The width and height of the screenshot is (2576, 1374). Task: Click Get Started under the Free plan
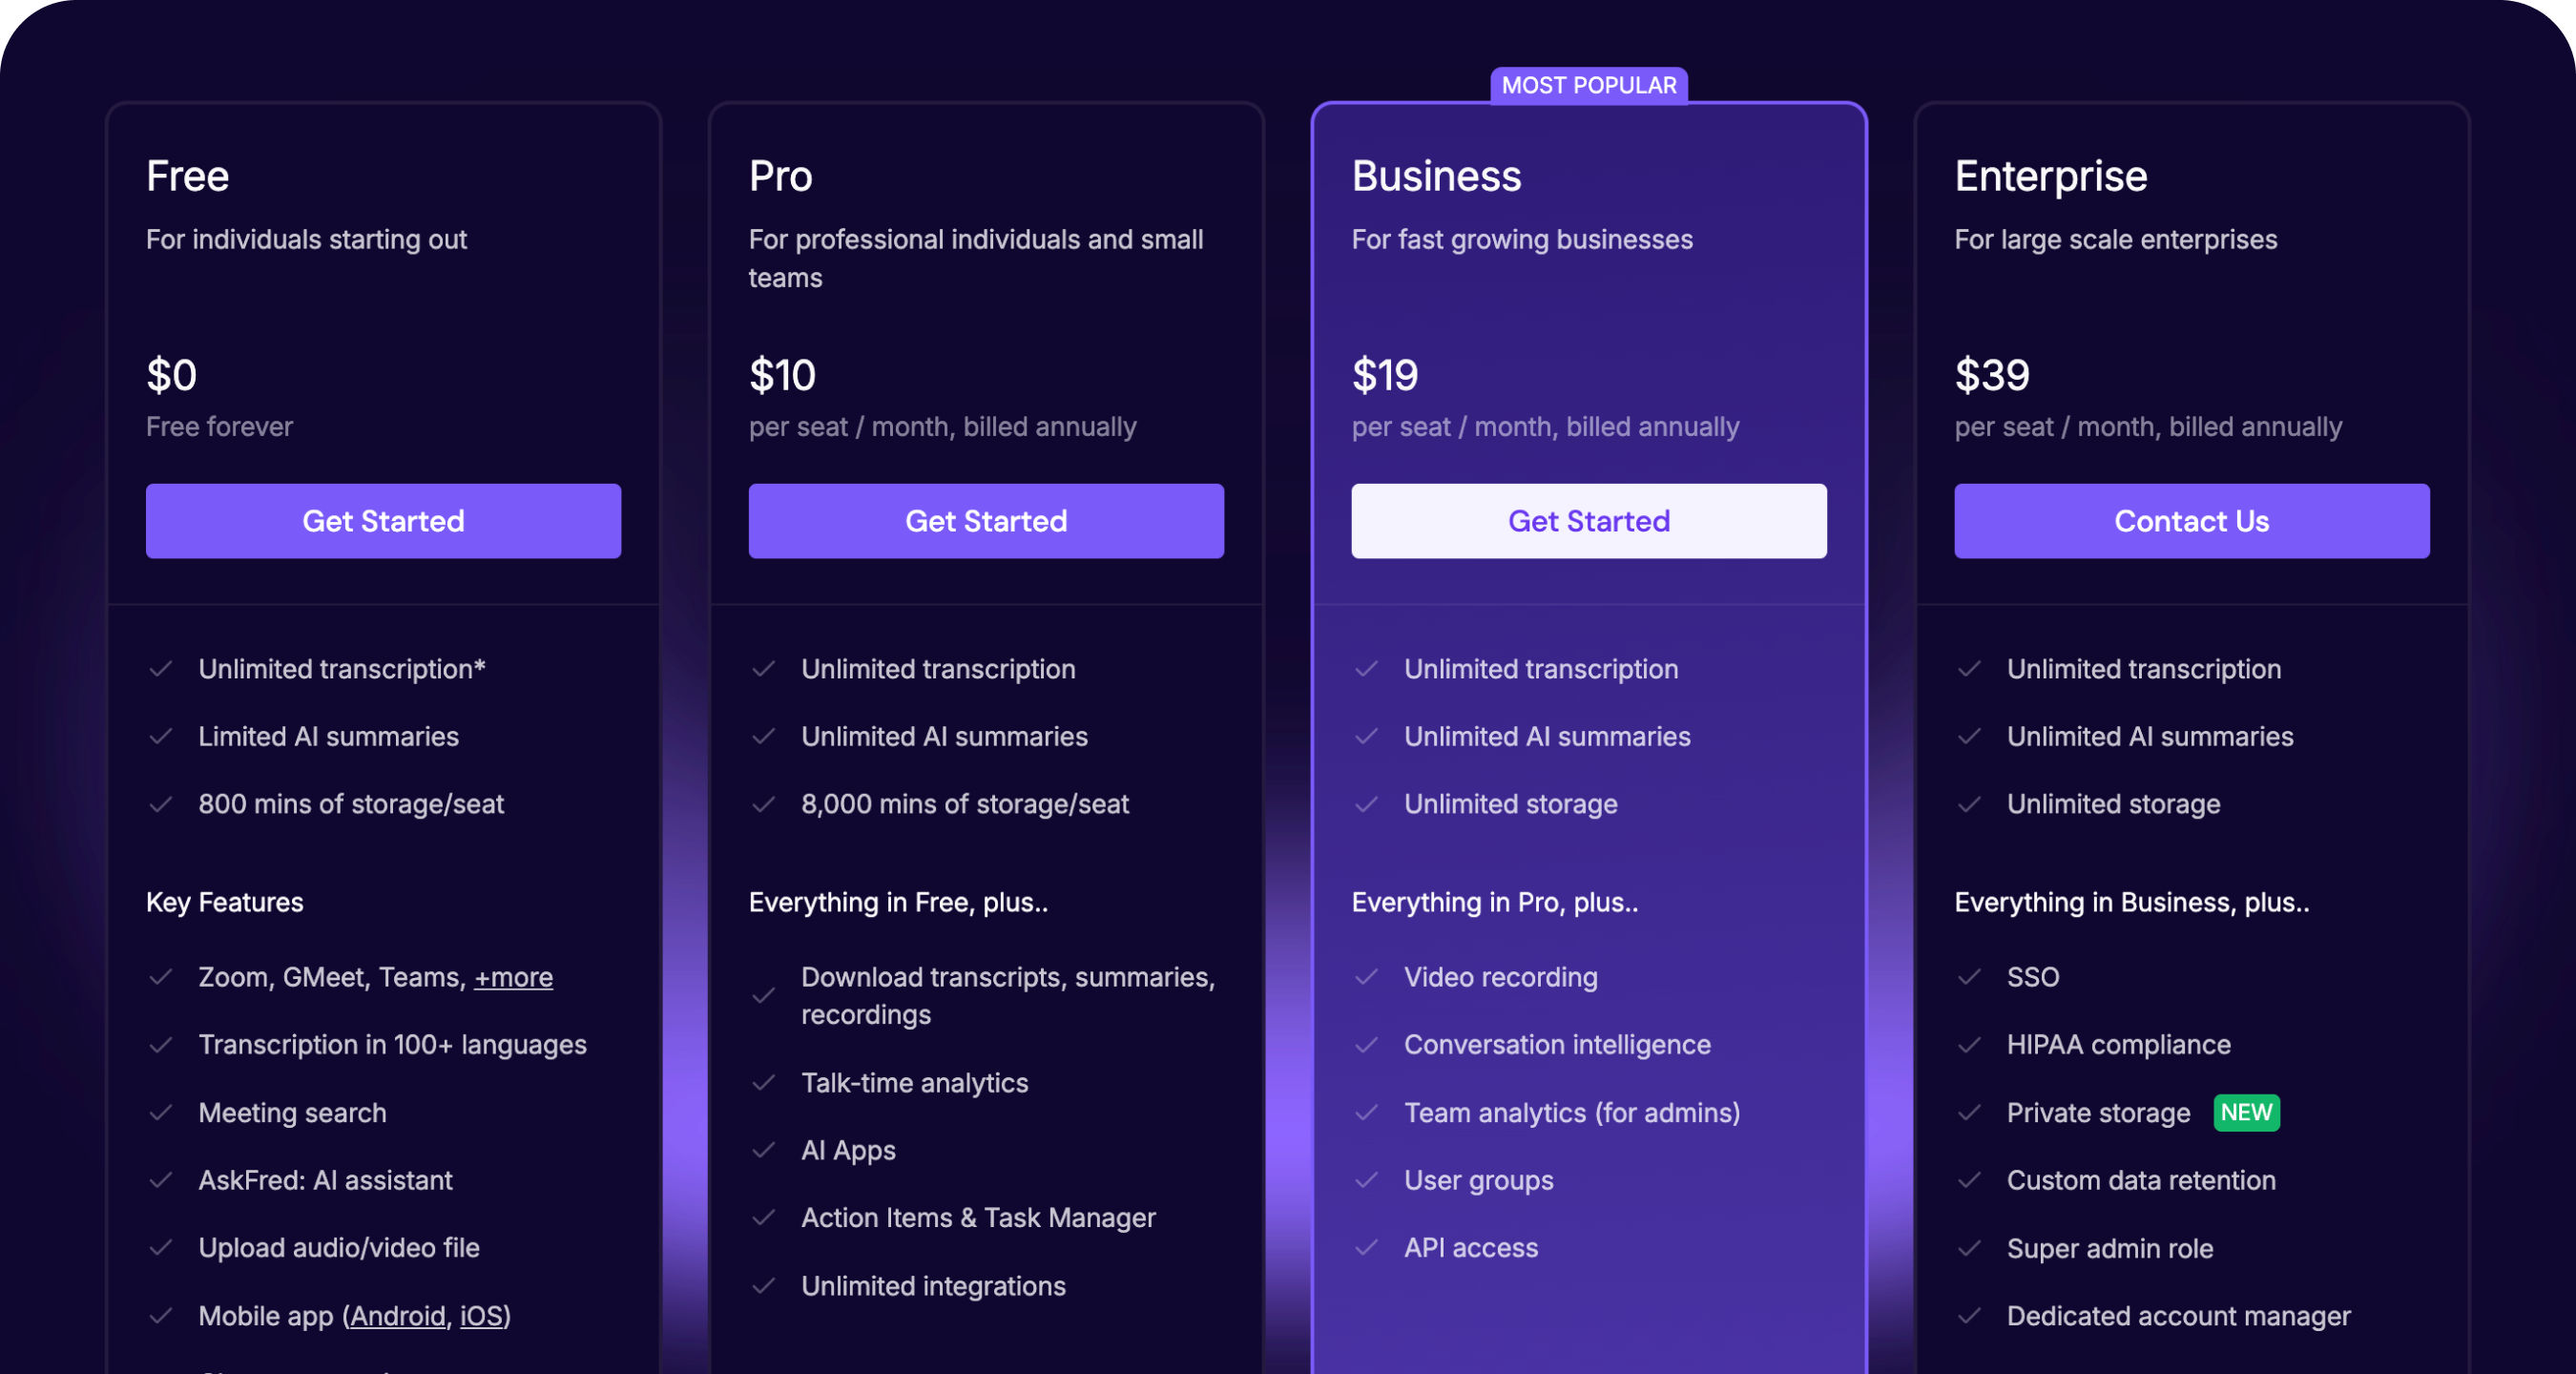[x=383, y=520]
